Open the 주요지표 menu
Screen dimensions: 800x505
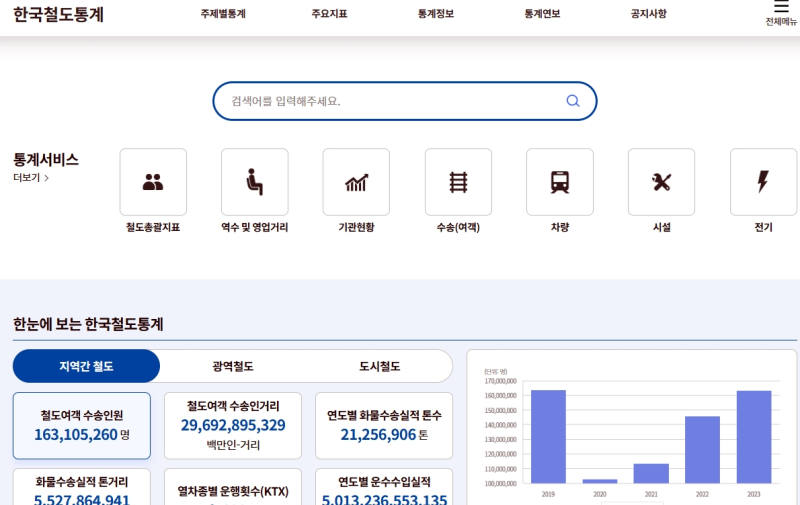[329, 14]
